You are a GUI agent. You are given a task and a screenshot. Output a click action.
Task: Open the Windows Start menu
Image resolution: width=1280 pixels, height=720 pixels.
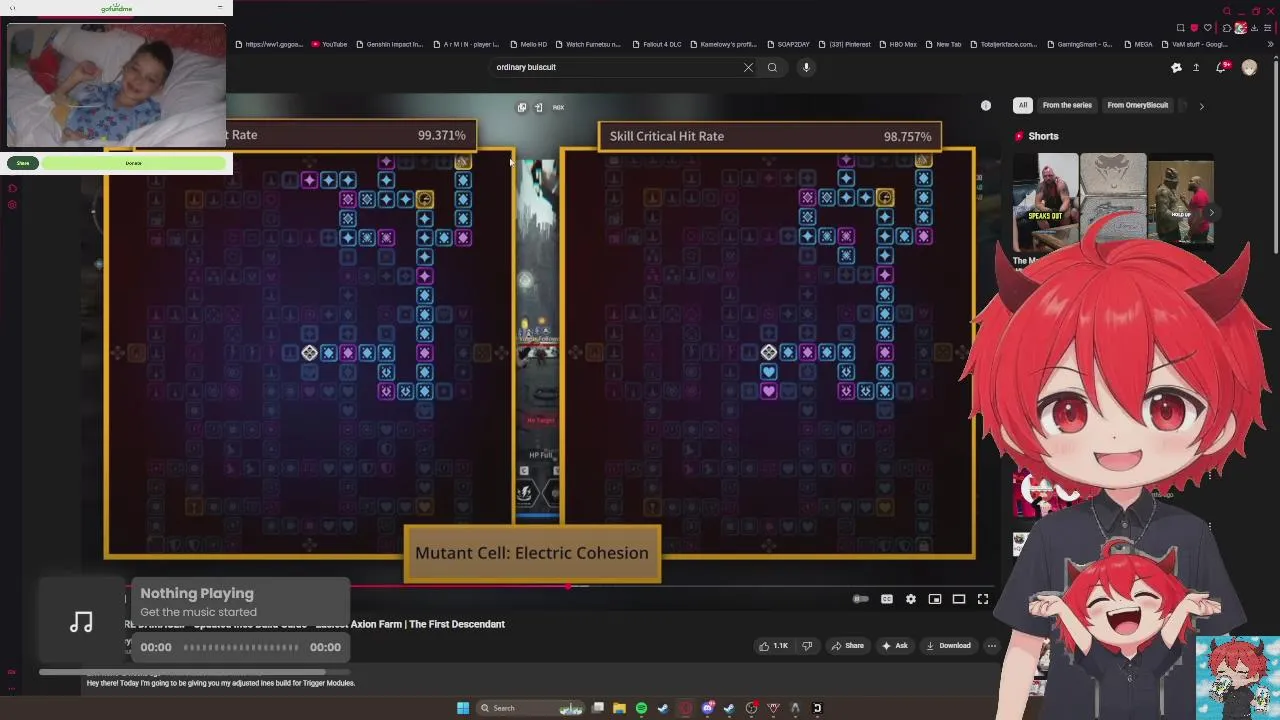coord(463,708)
